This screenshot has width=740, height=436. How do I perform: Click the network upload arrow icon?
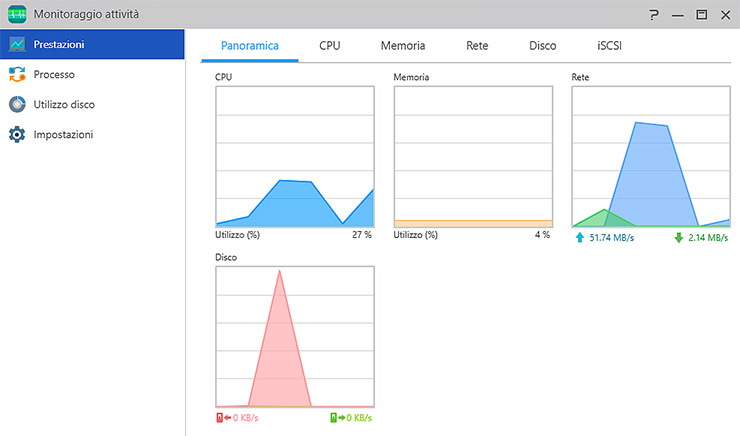(x=580, y=238)
